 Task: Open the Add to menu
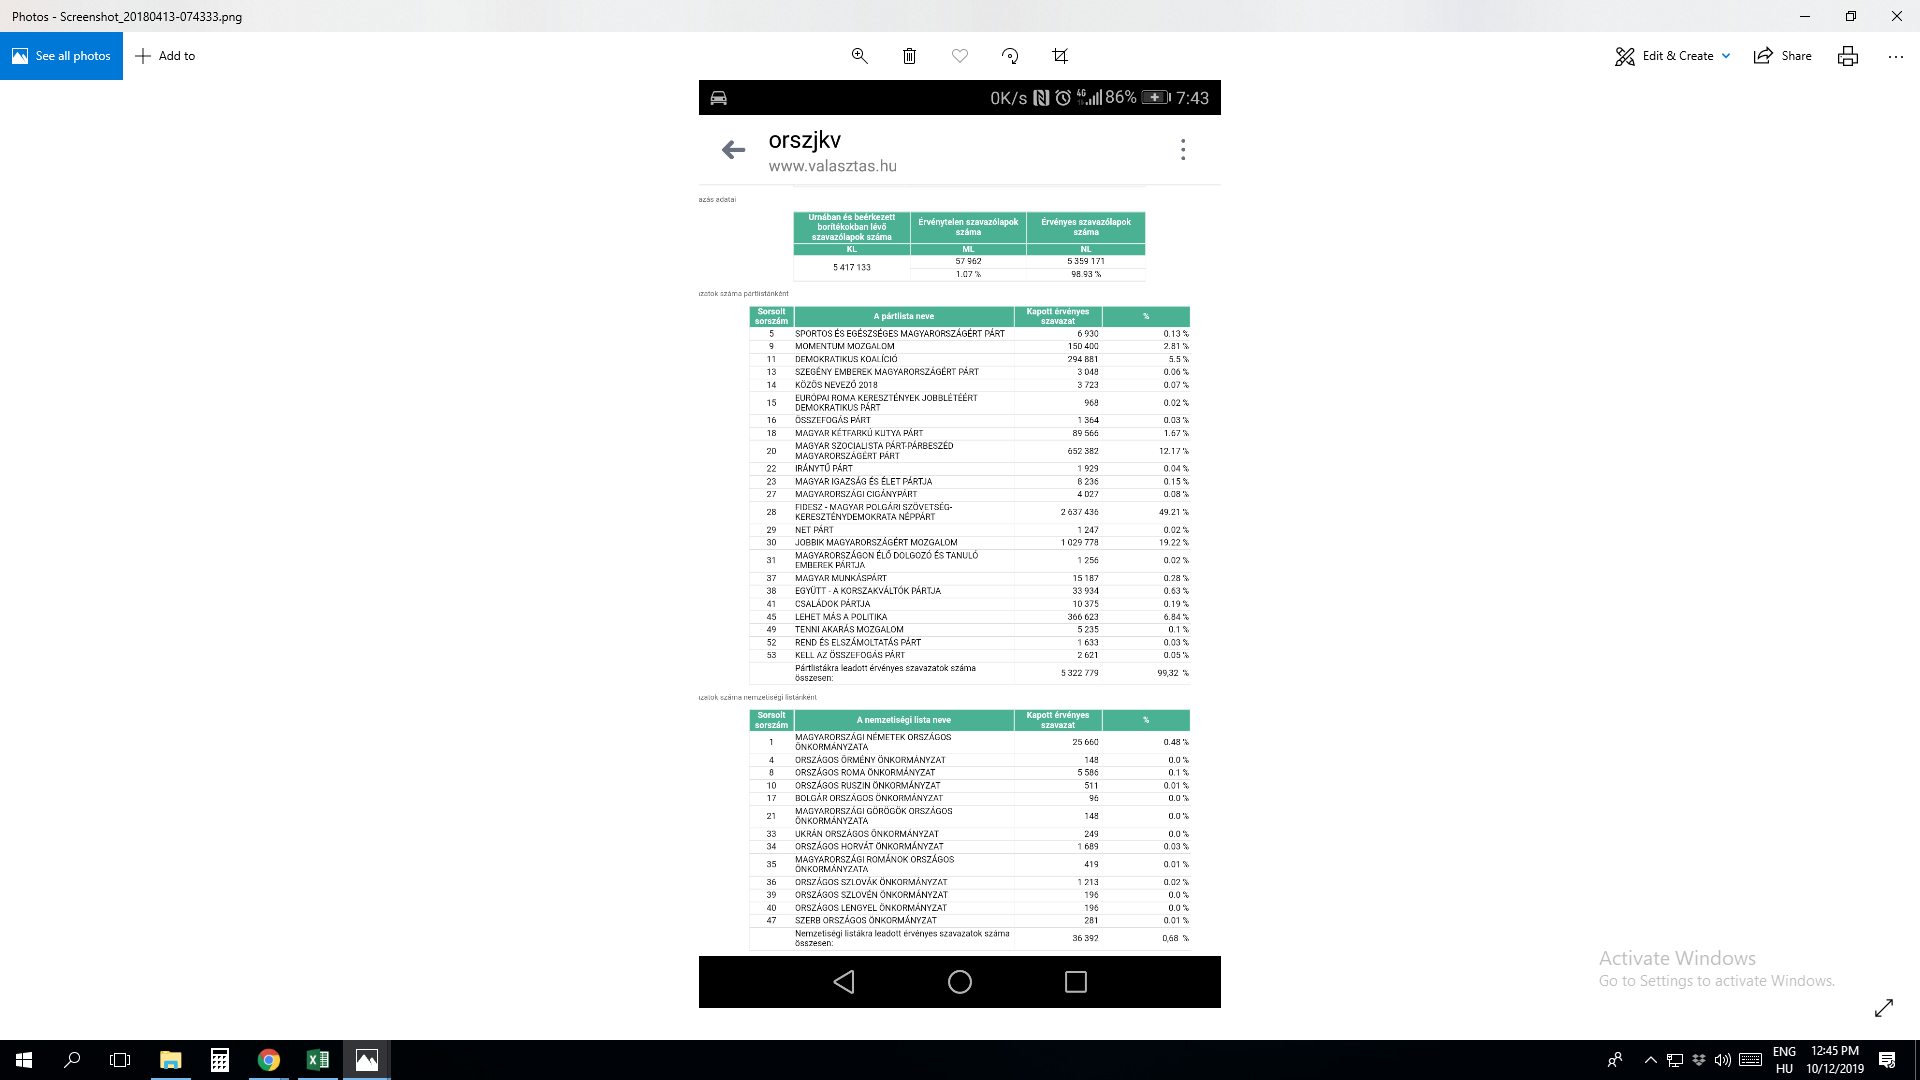165,56
